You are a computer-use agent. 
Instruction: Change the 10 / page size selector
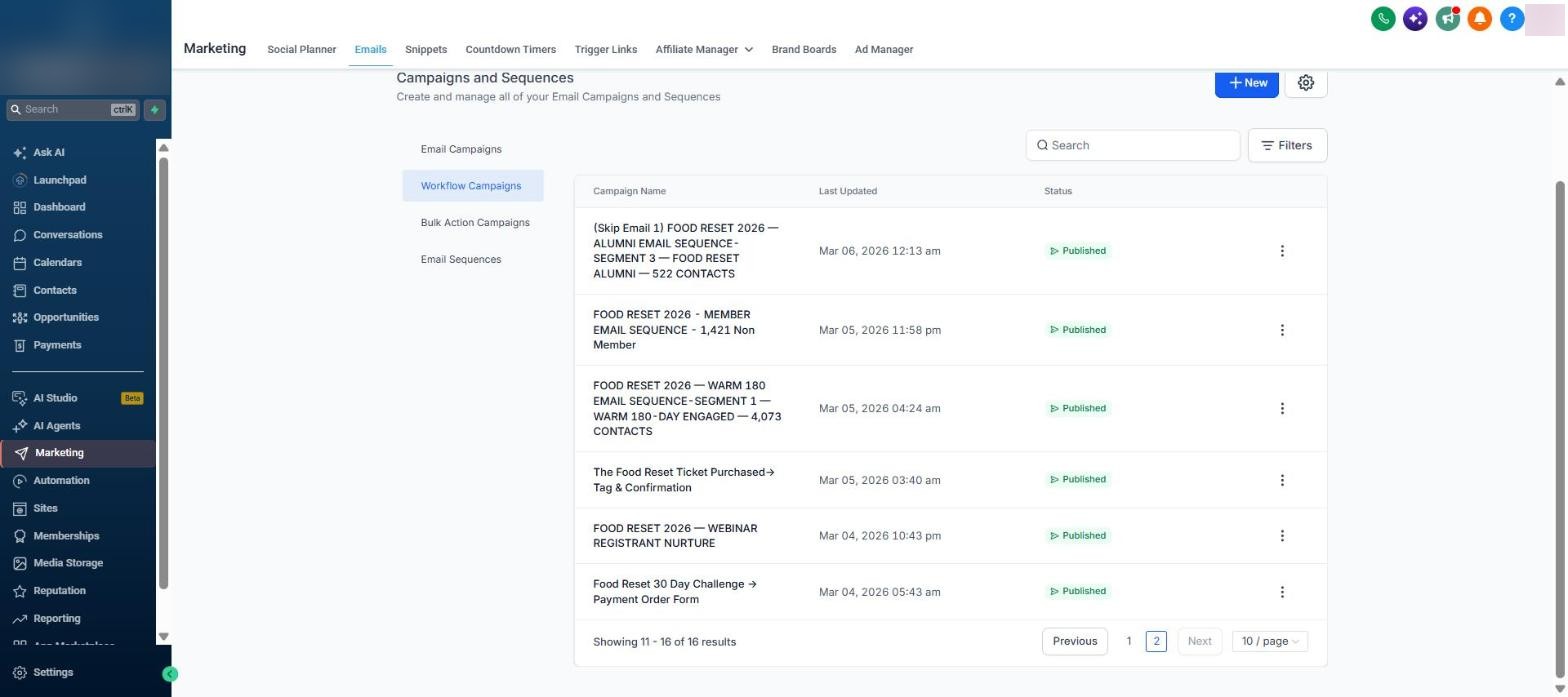coord(1270,641)
